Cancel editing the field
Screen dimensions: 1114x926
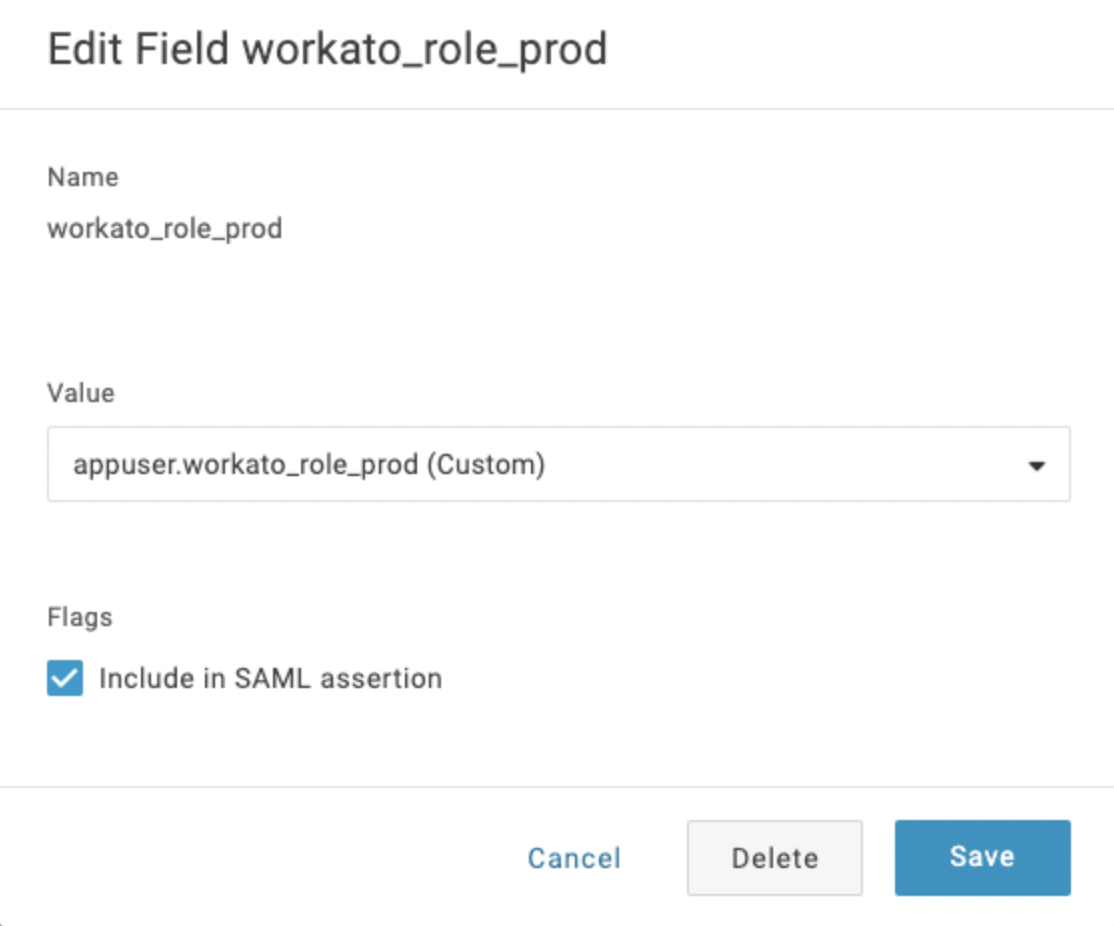[574, 858]
